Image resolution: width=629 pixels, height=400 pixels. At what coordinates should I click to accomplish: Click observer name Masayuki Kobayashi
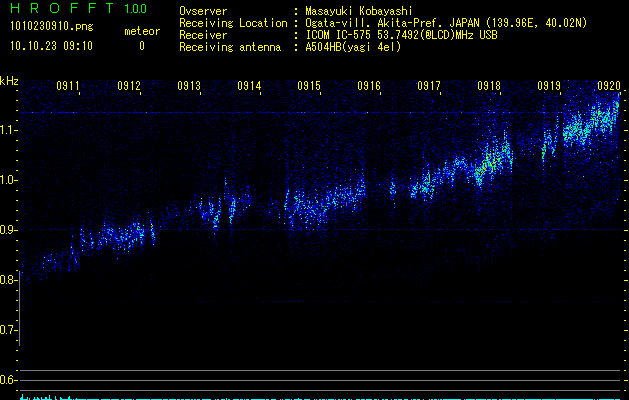pyautogui.click(x=359, y=11)
